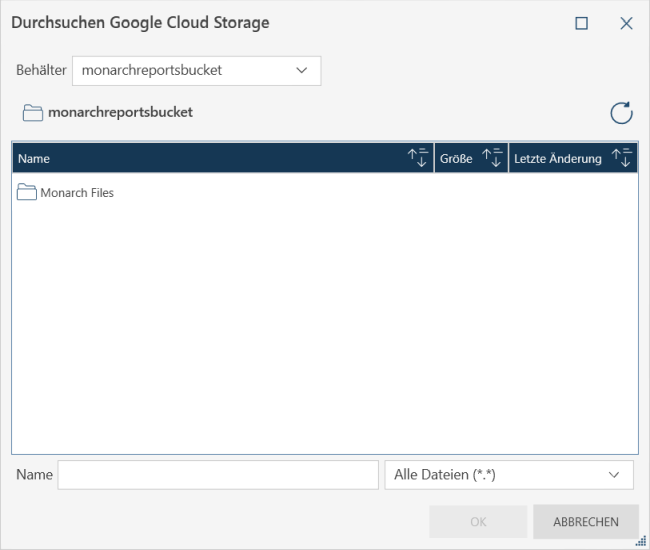Click the Monarch Files folder icon
Screen dimensions: 650x550
[27, 192]
